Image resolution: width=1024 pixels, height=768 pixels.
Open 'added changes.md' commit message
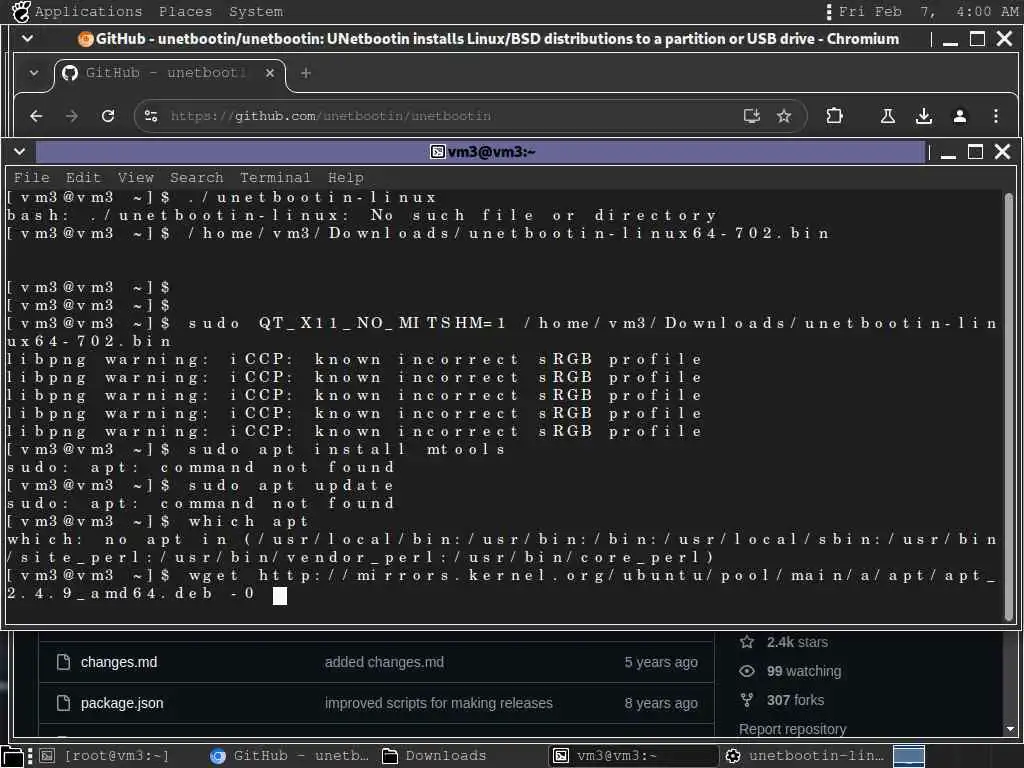(384, 662)
